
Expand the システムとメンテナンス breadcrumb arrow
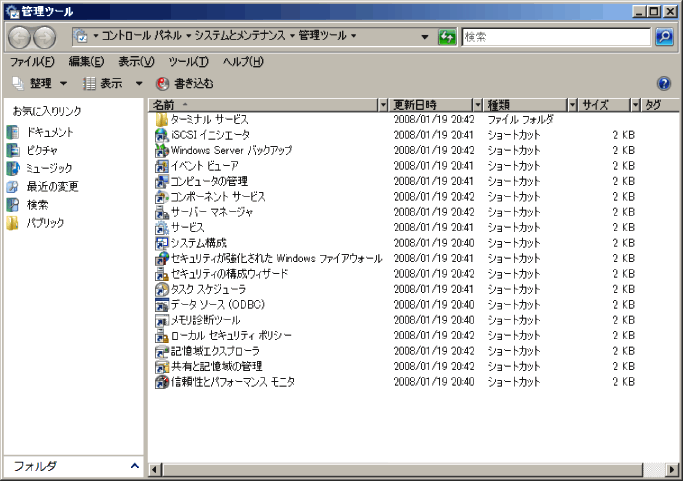(x=292, y=35)
